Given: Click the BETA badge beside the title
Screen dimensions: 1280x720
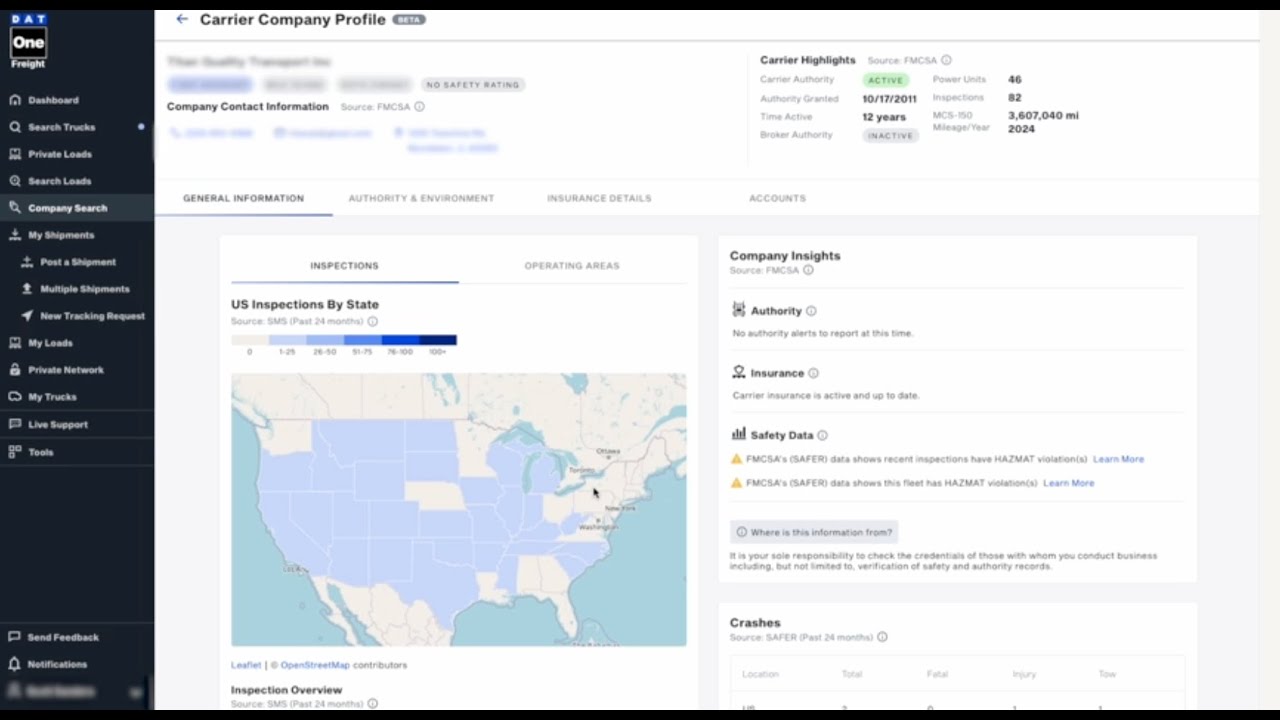Looking at the screenshot, I should (409, 19).
